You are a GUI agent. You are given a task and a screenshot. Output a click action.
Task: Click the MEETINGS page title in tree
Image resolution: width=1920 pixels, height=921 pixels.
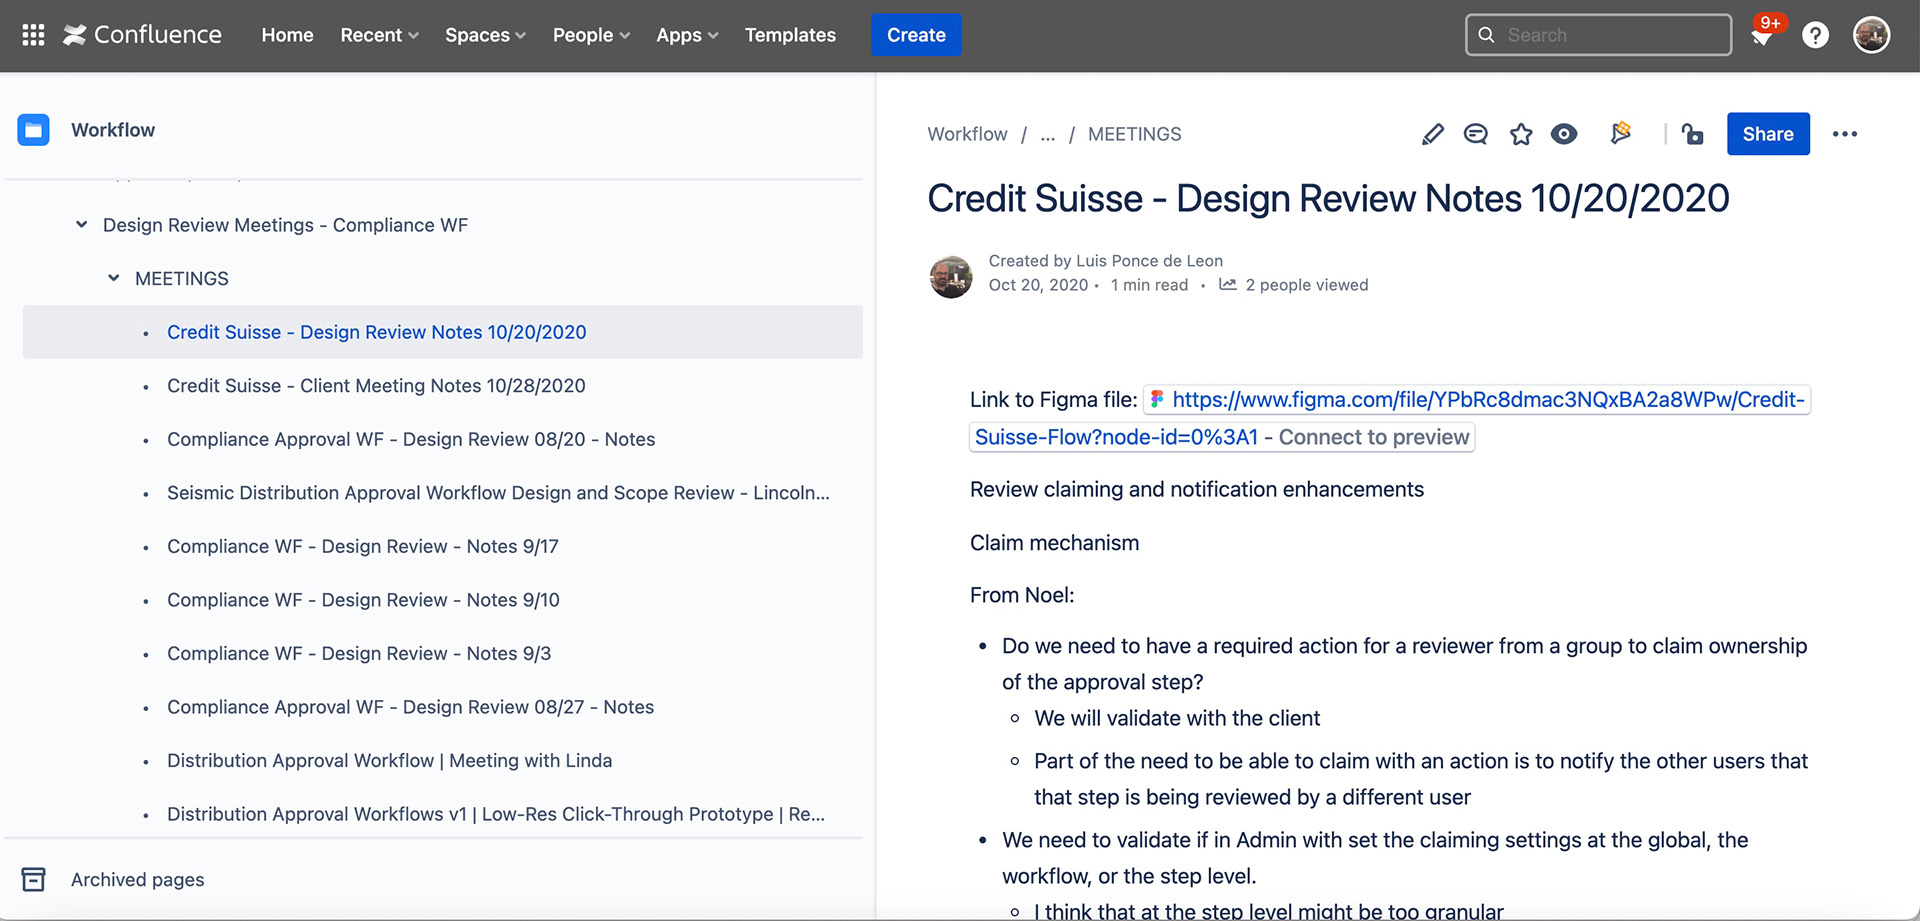pos(182,278)
